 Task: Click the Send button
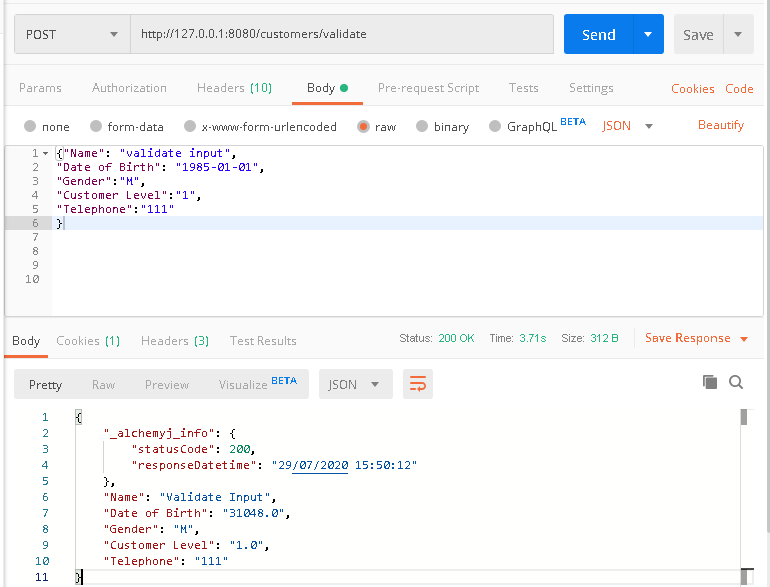coord(598,34)
